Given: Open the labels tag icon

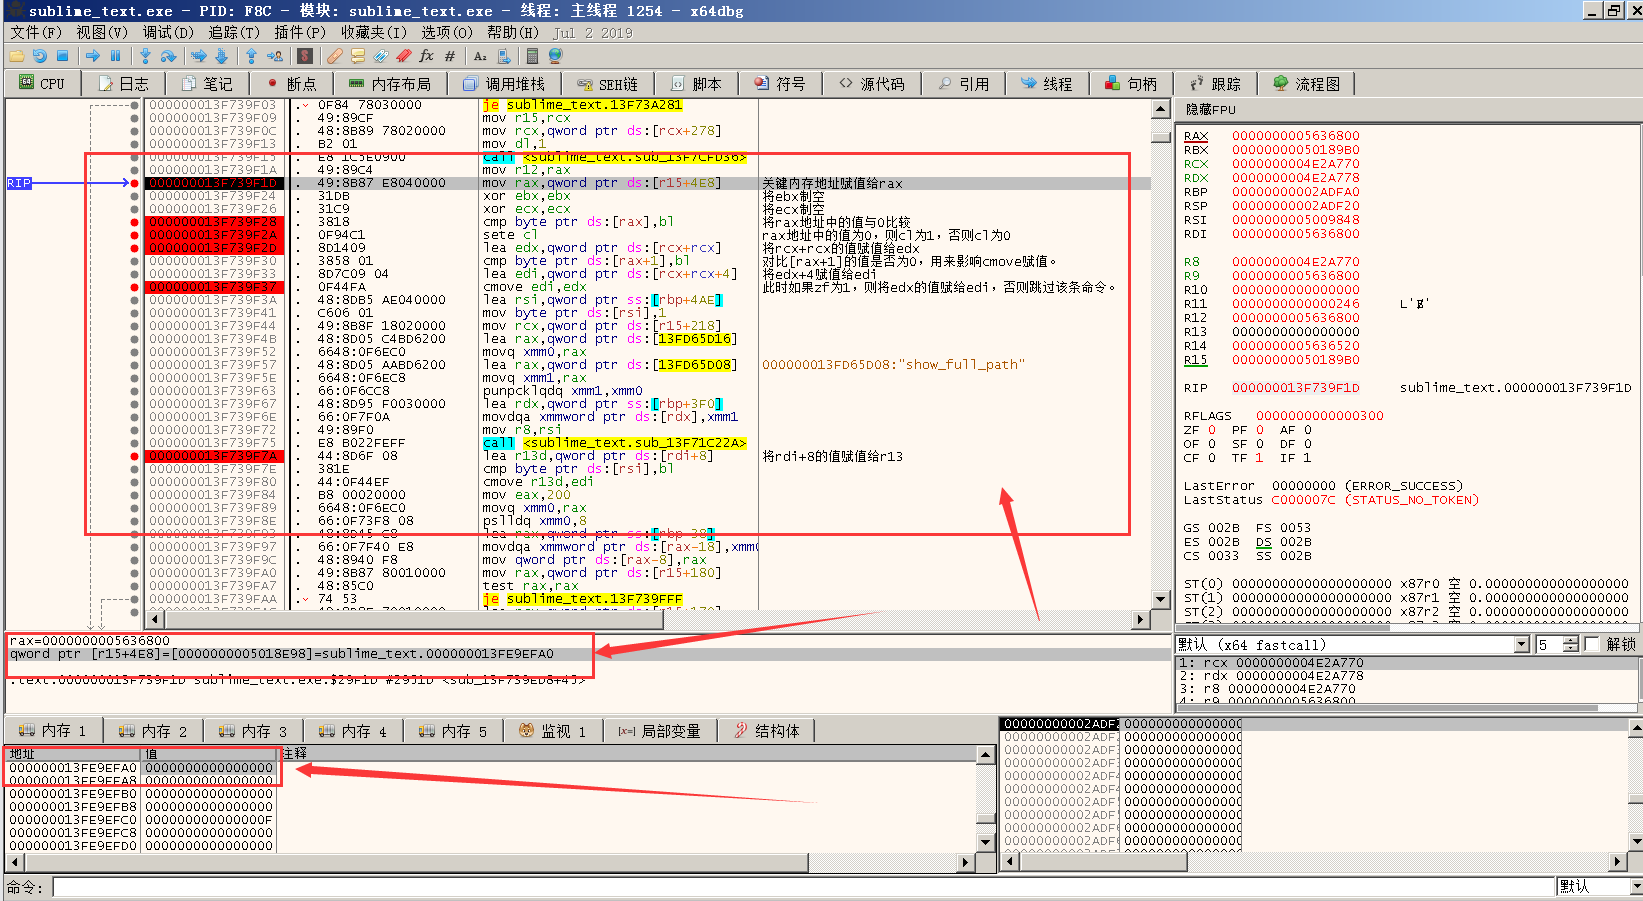Looking at the screenshot, I should point(381,56).
